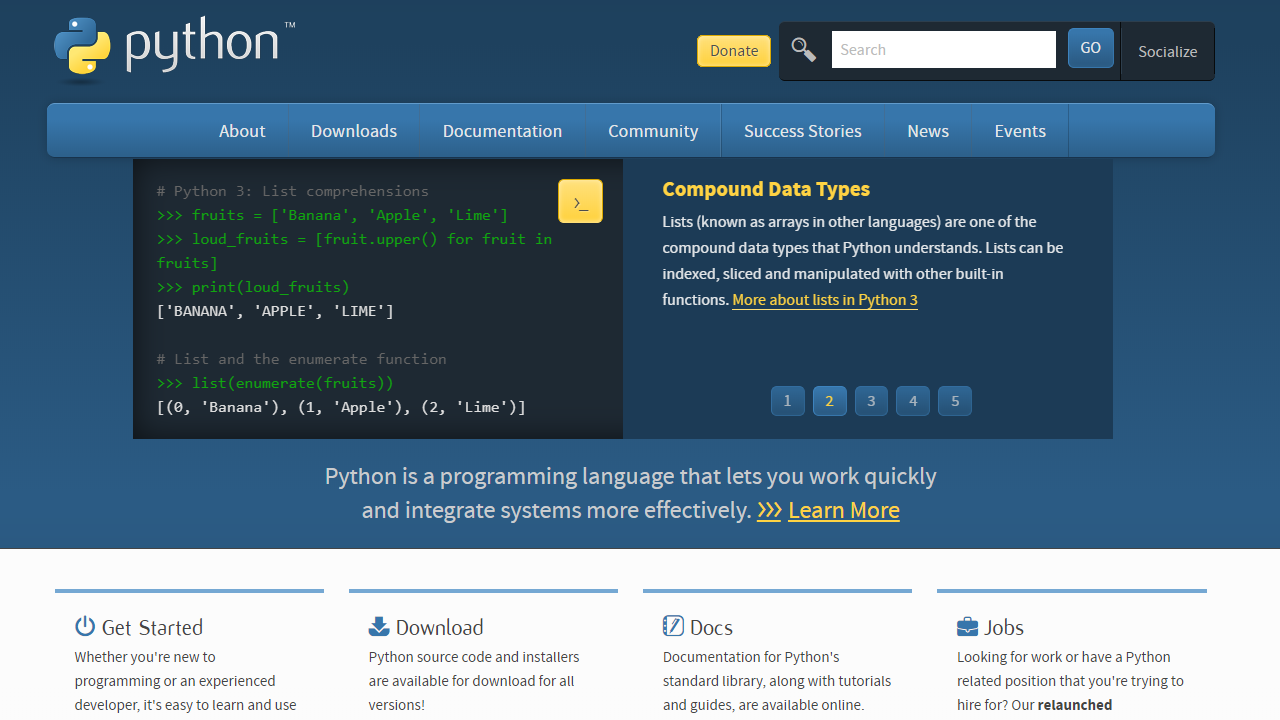Open the Events section
The height and width of the screenshot is (720, 1280).
[1019, 130]
